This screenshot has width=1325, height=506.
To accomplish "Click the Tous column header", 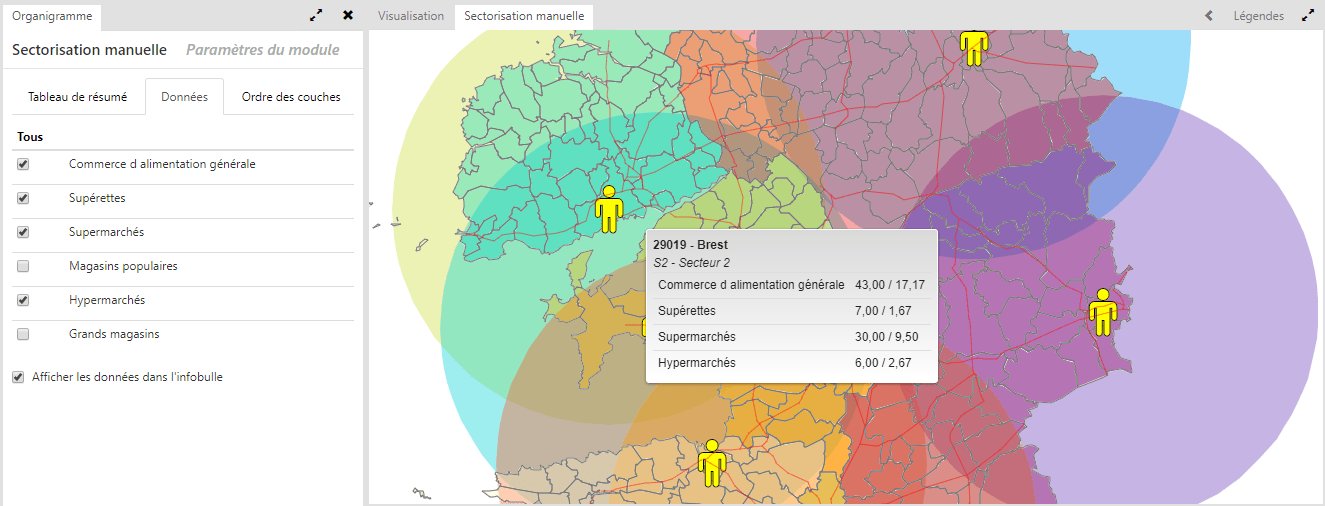I will click(30, 136).
